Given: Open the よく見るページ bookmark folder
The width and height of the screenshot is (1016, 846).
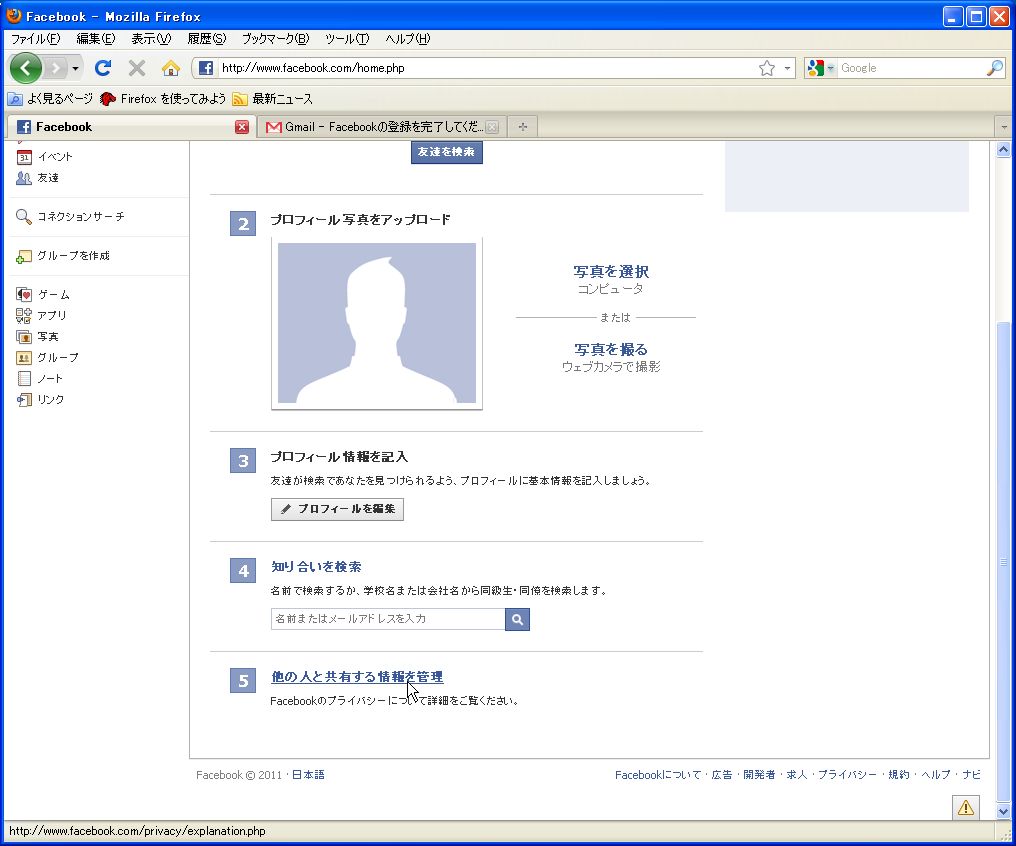Looking at the screenshot, I should click(51, 98).
